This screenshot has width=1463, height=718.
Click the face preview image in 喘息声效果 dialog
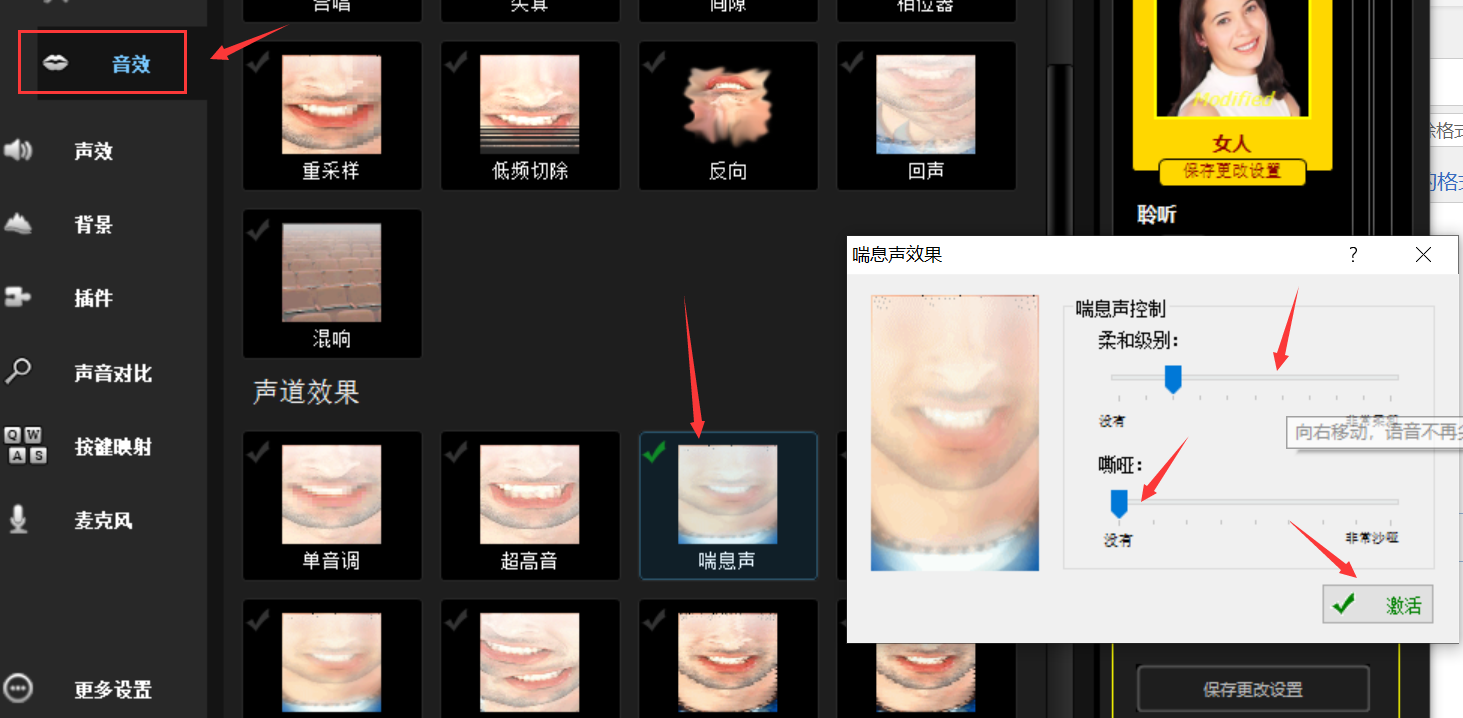(955, 433)
